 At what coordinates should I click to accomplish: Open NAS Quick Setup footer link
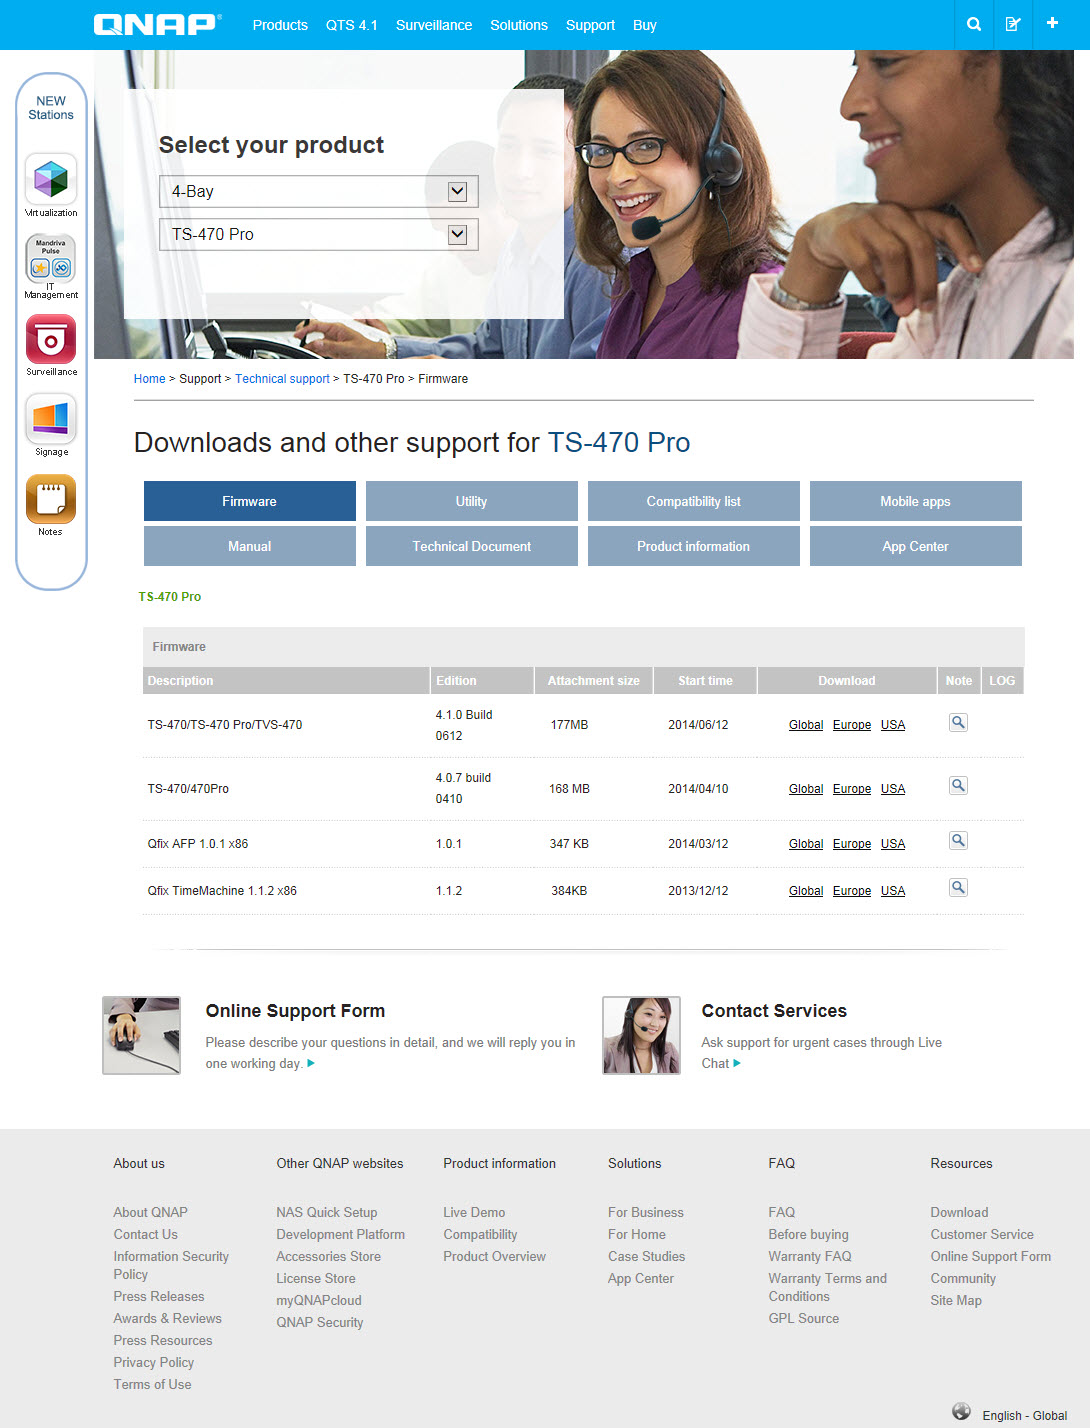click(x=327, y=1212)
